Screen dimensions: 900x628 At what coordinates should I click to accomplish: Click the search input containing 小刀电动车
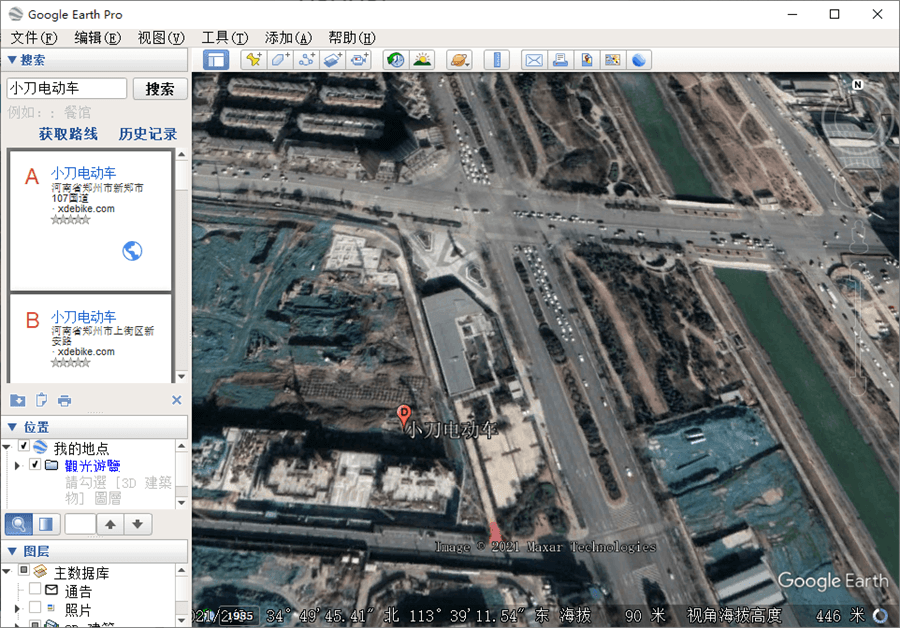click(x=67, y=89)
